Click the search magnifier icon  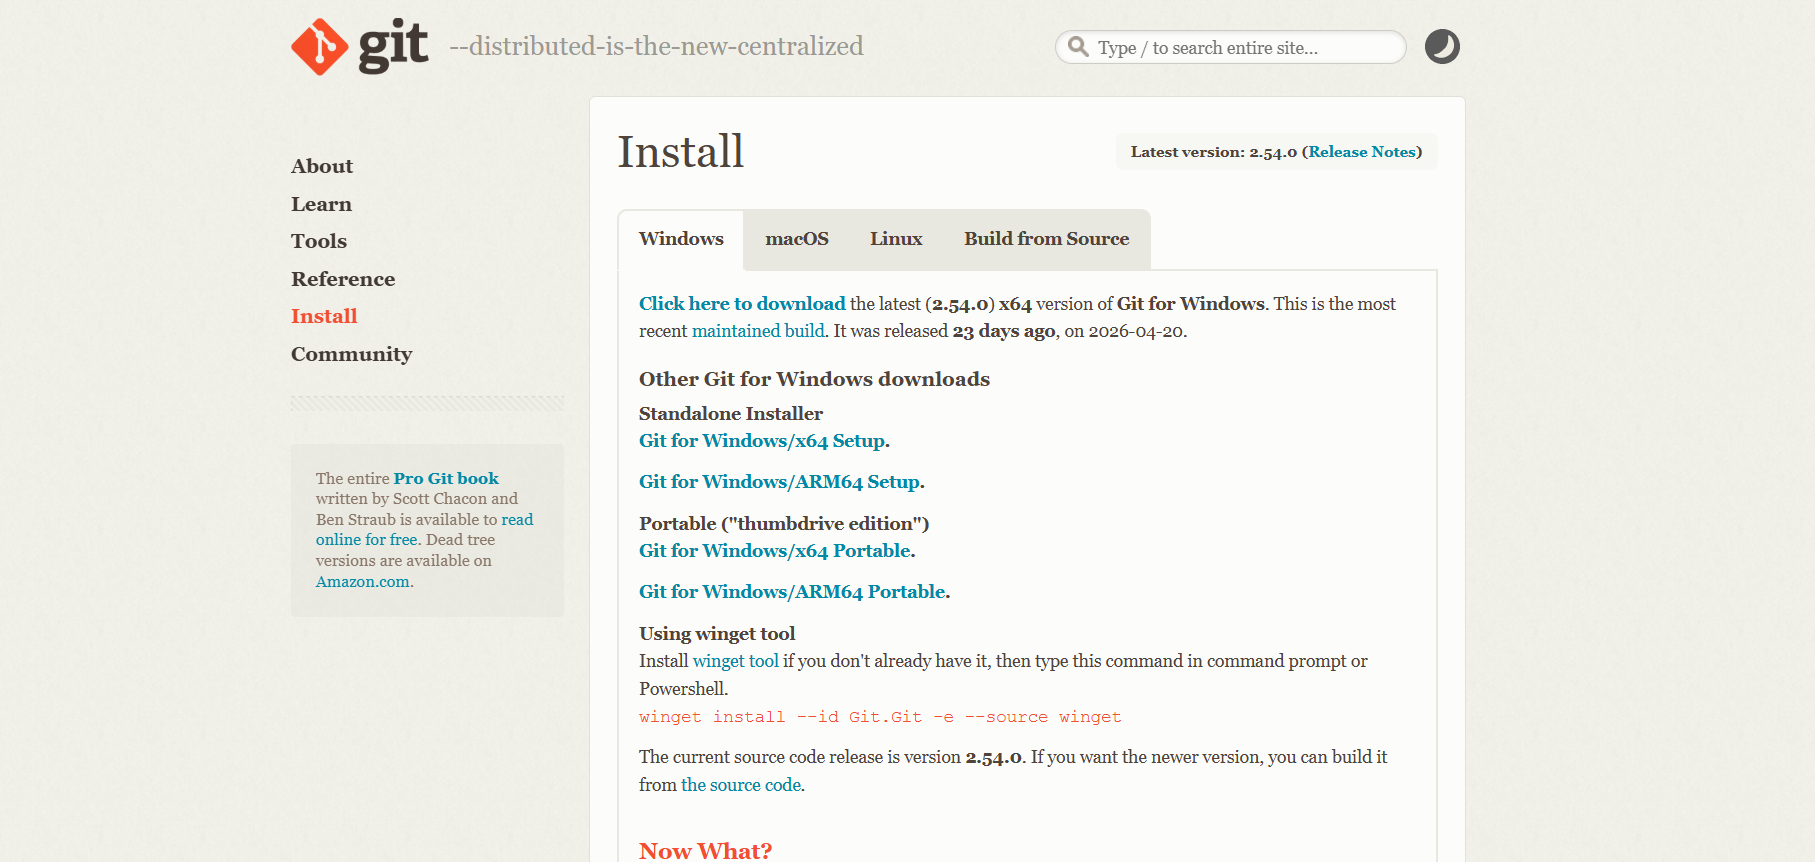1078,47
